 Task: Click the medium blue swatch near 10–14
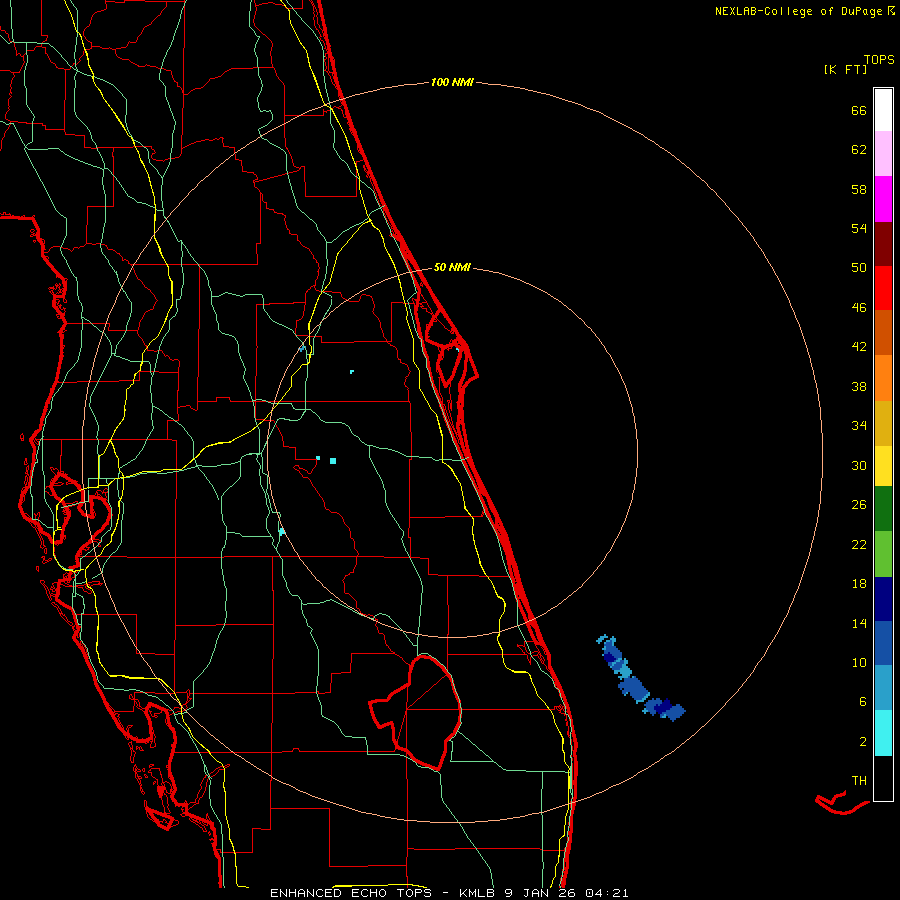pos(883,643)
